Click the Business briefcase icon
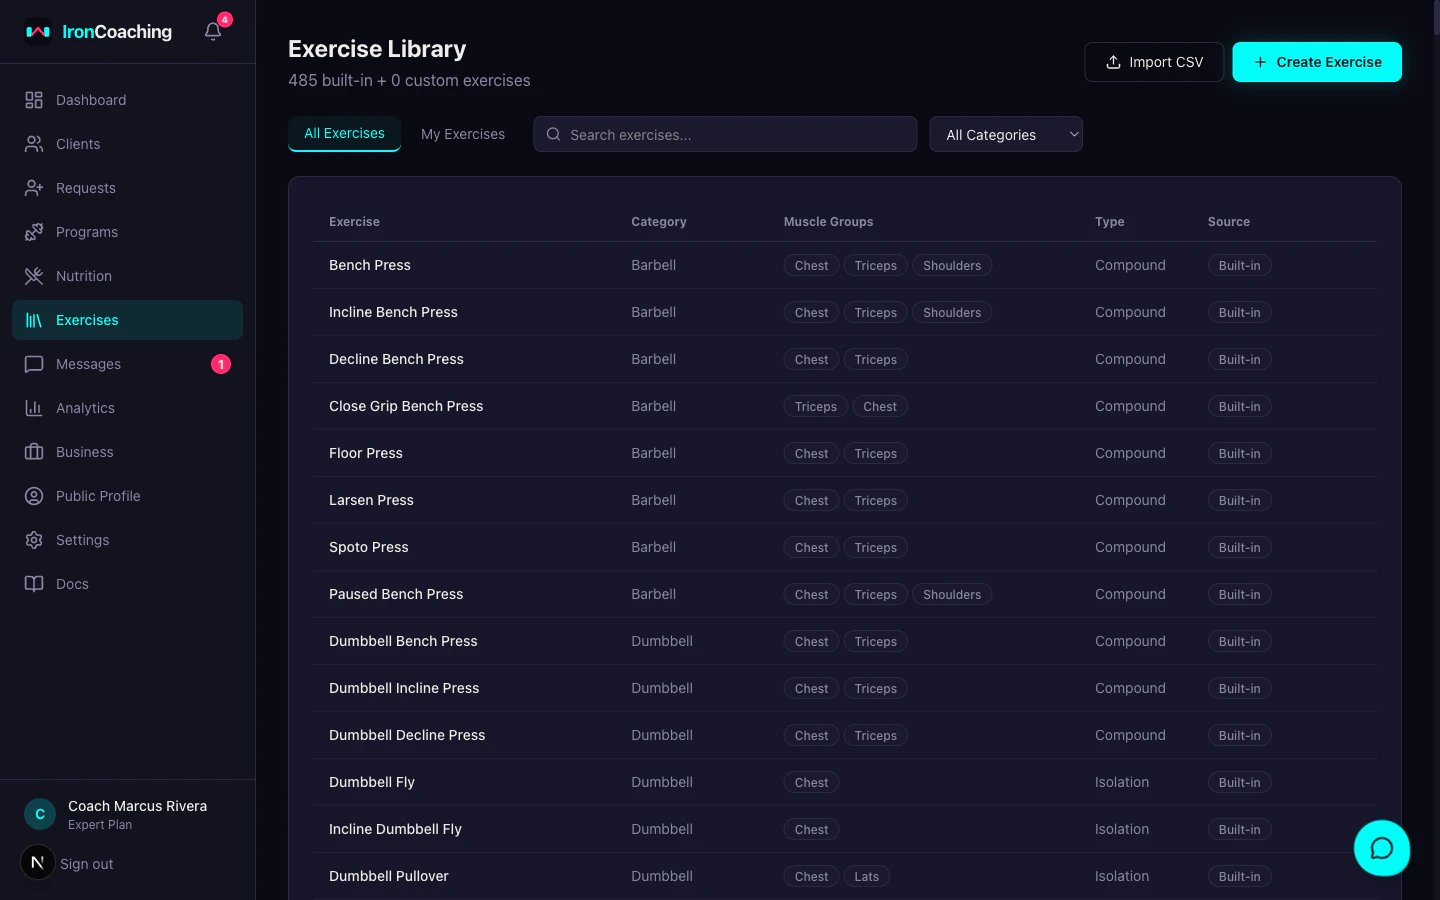This screenshot has width=1440, height=900. tap(34, 452)
